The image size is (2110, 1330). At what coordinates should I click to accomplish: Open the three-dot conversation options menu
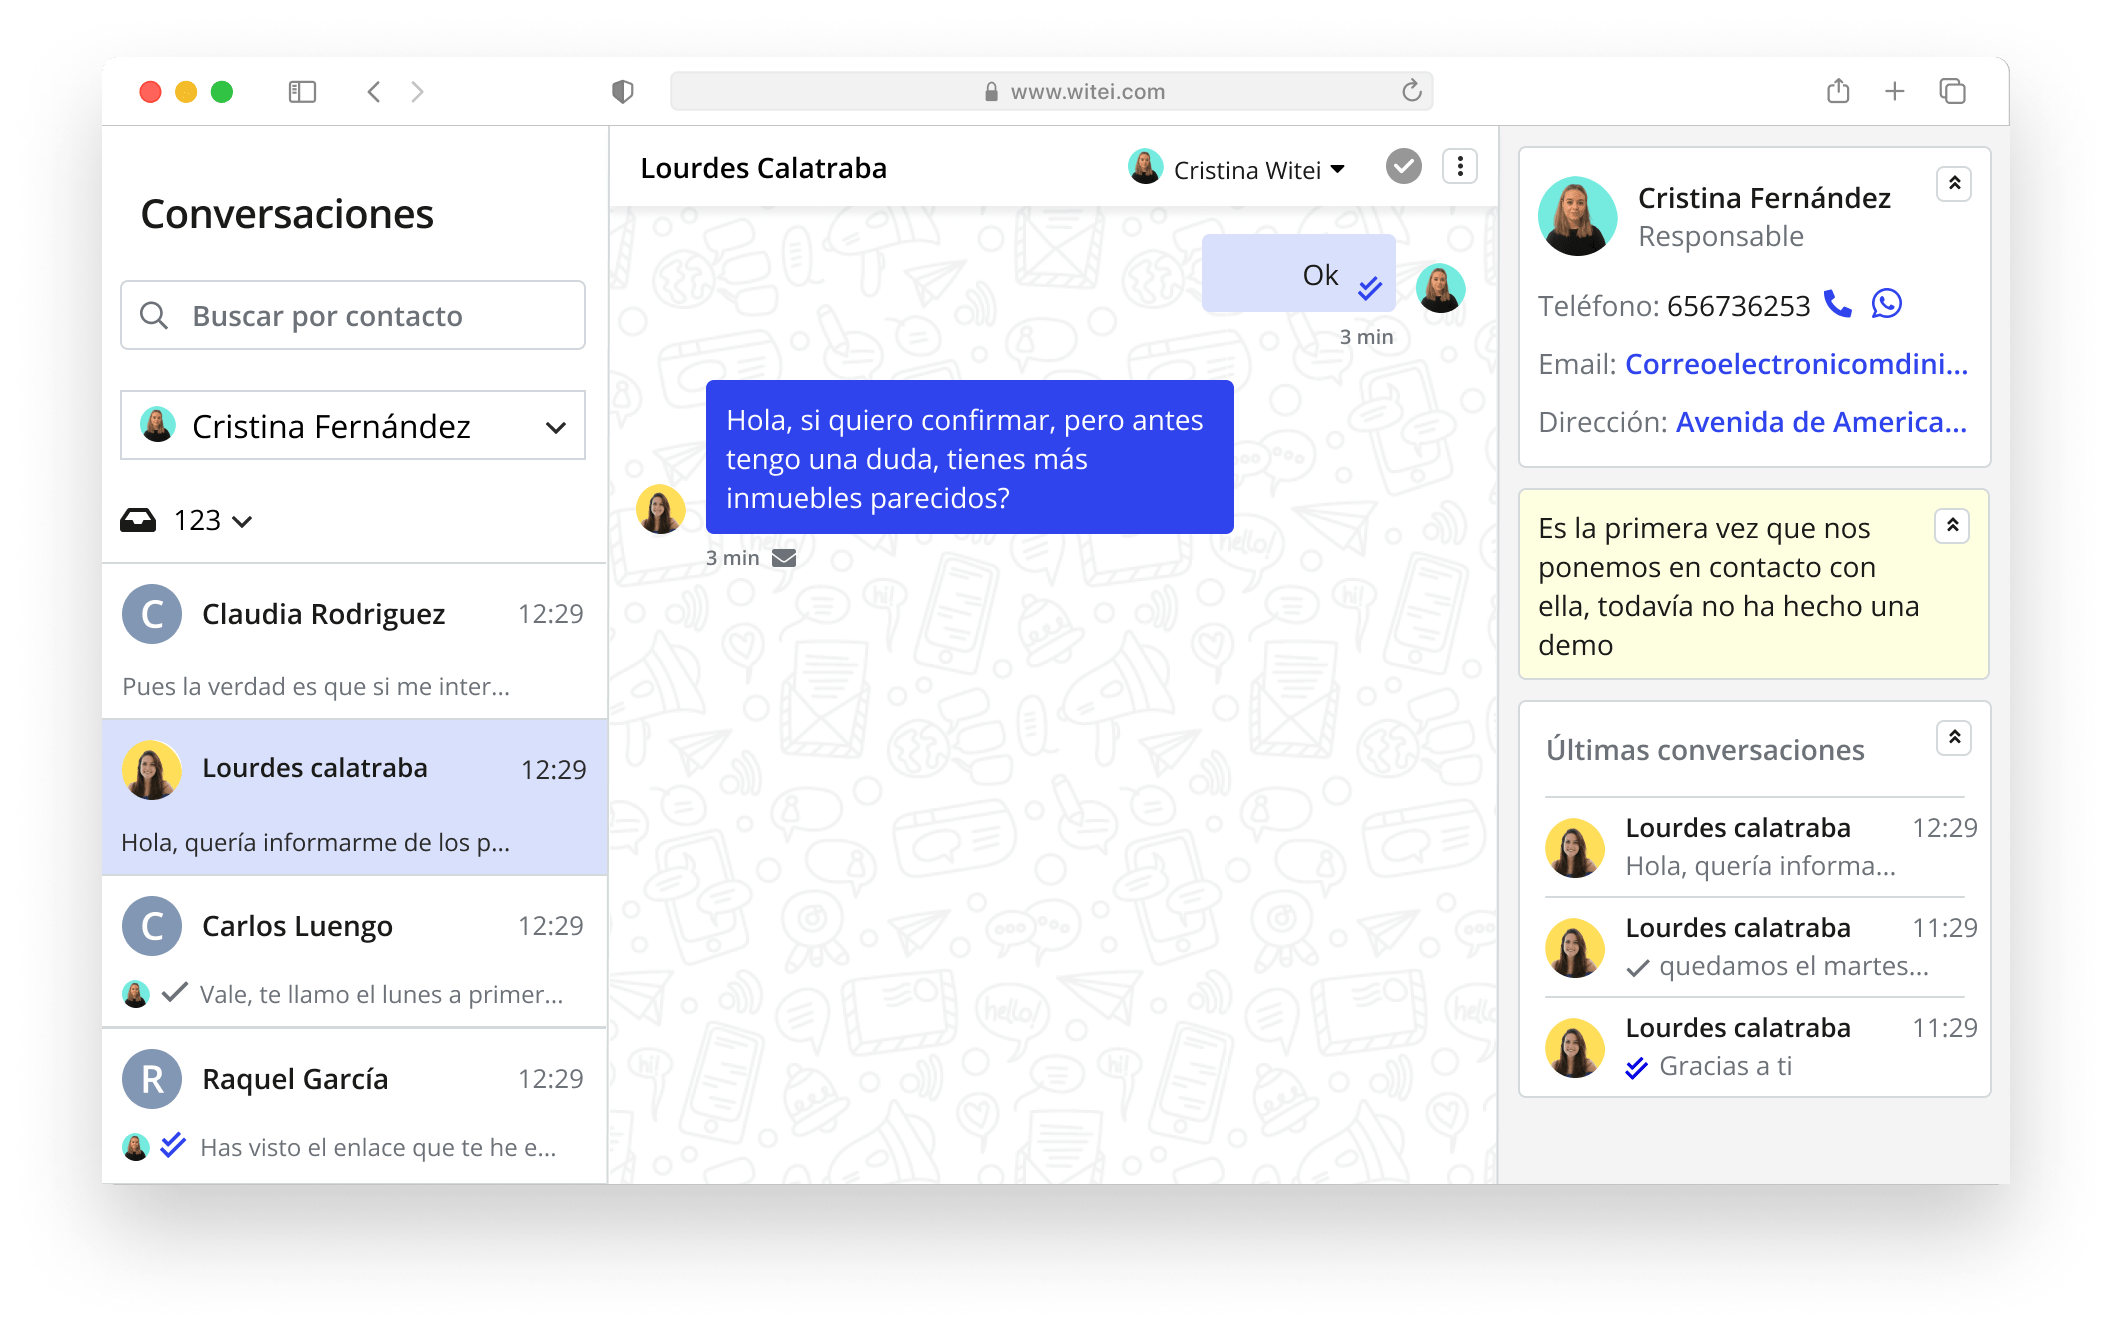(x=1459, y=166)
